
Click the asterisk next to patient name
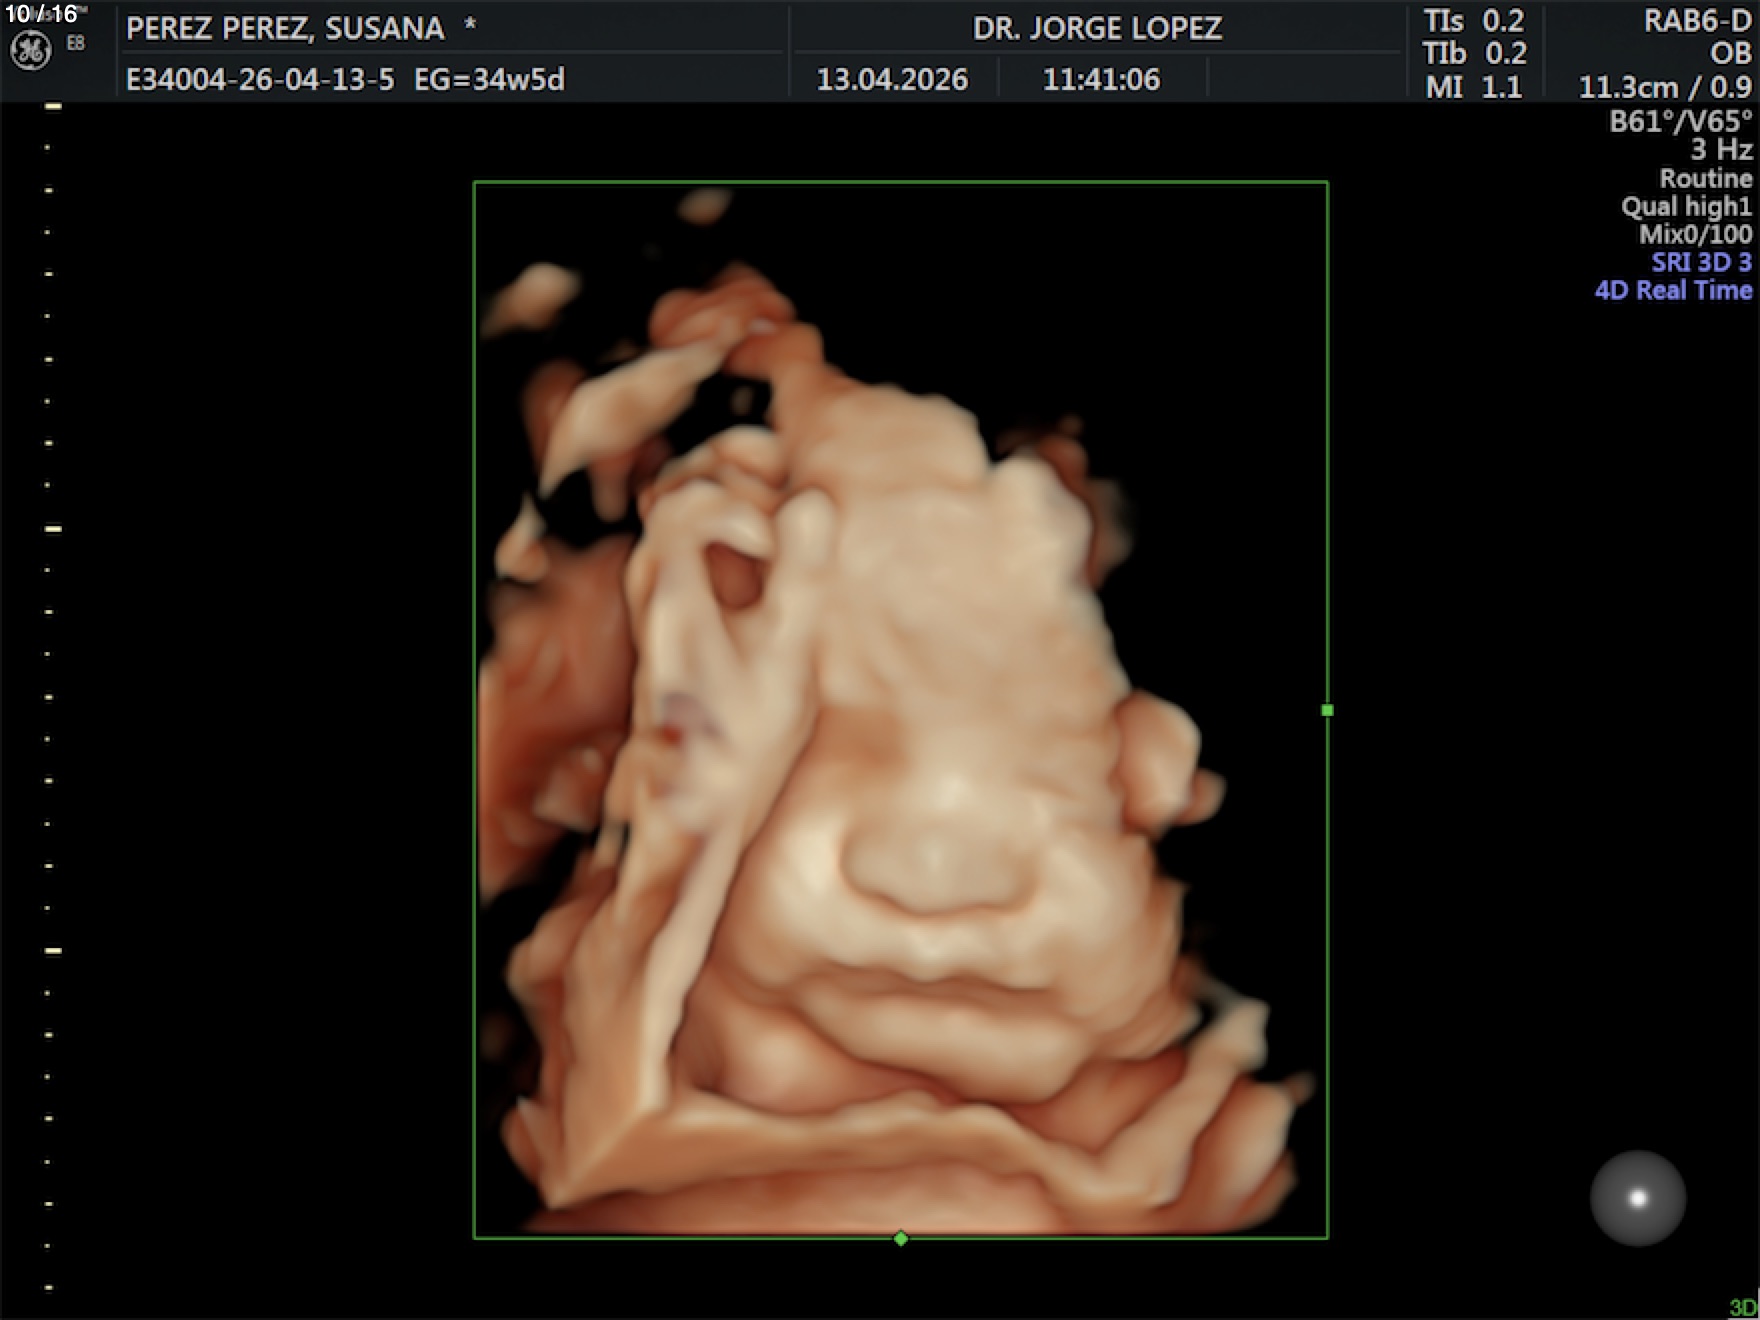469,27
